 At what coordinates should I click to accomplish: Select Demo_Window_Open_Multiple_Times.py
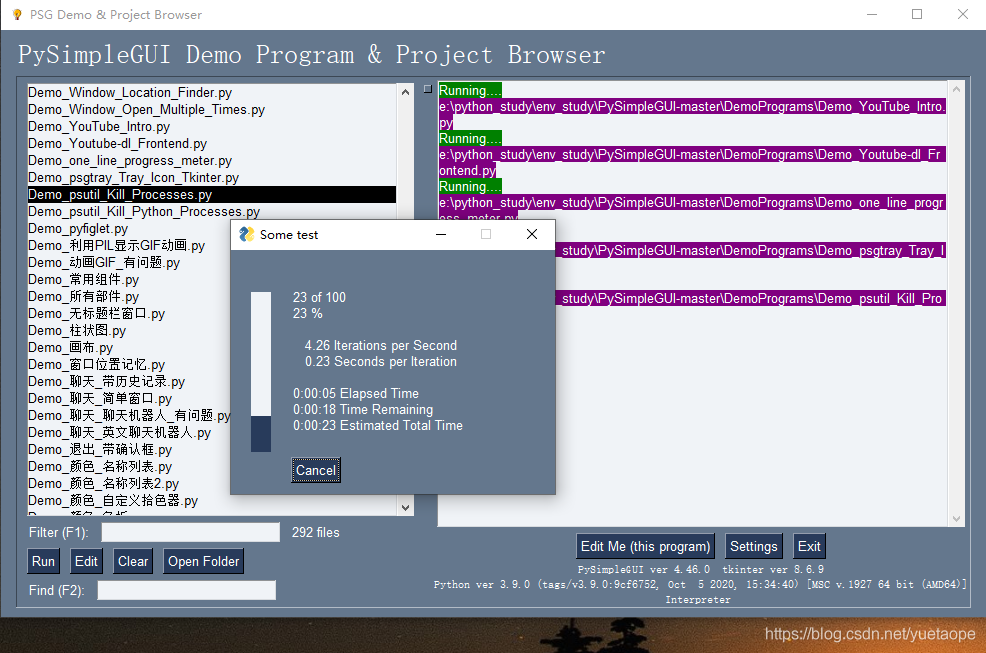[212, 109]
